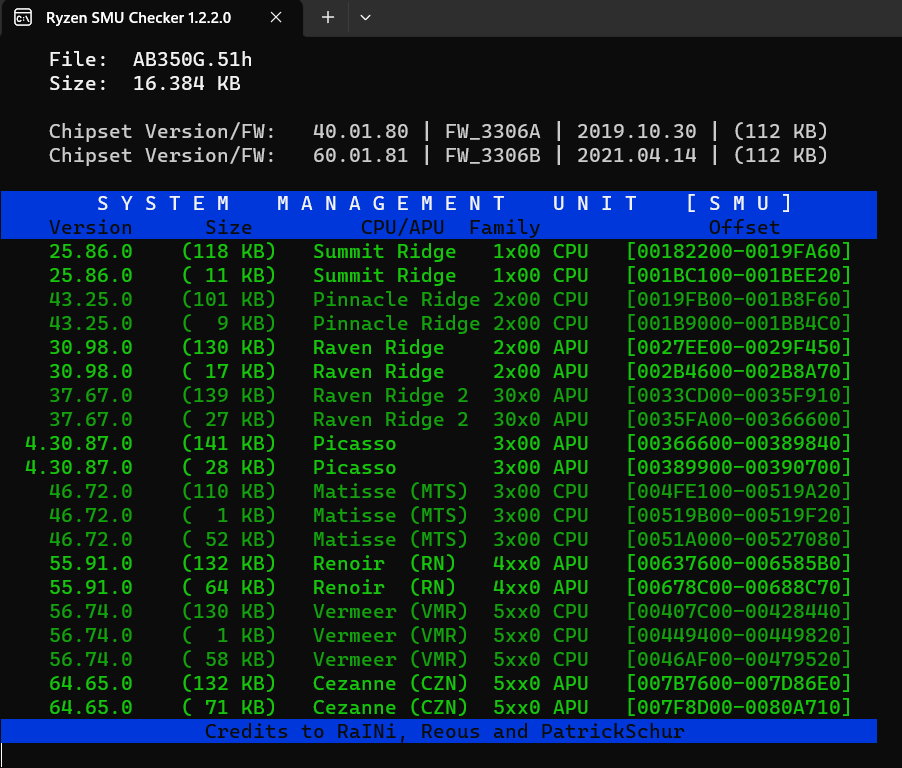Click the size value 16.384 KB
This screenshot has height=768, width=902.
pyautogui.click(x=186, y=83)
